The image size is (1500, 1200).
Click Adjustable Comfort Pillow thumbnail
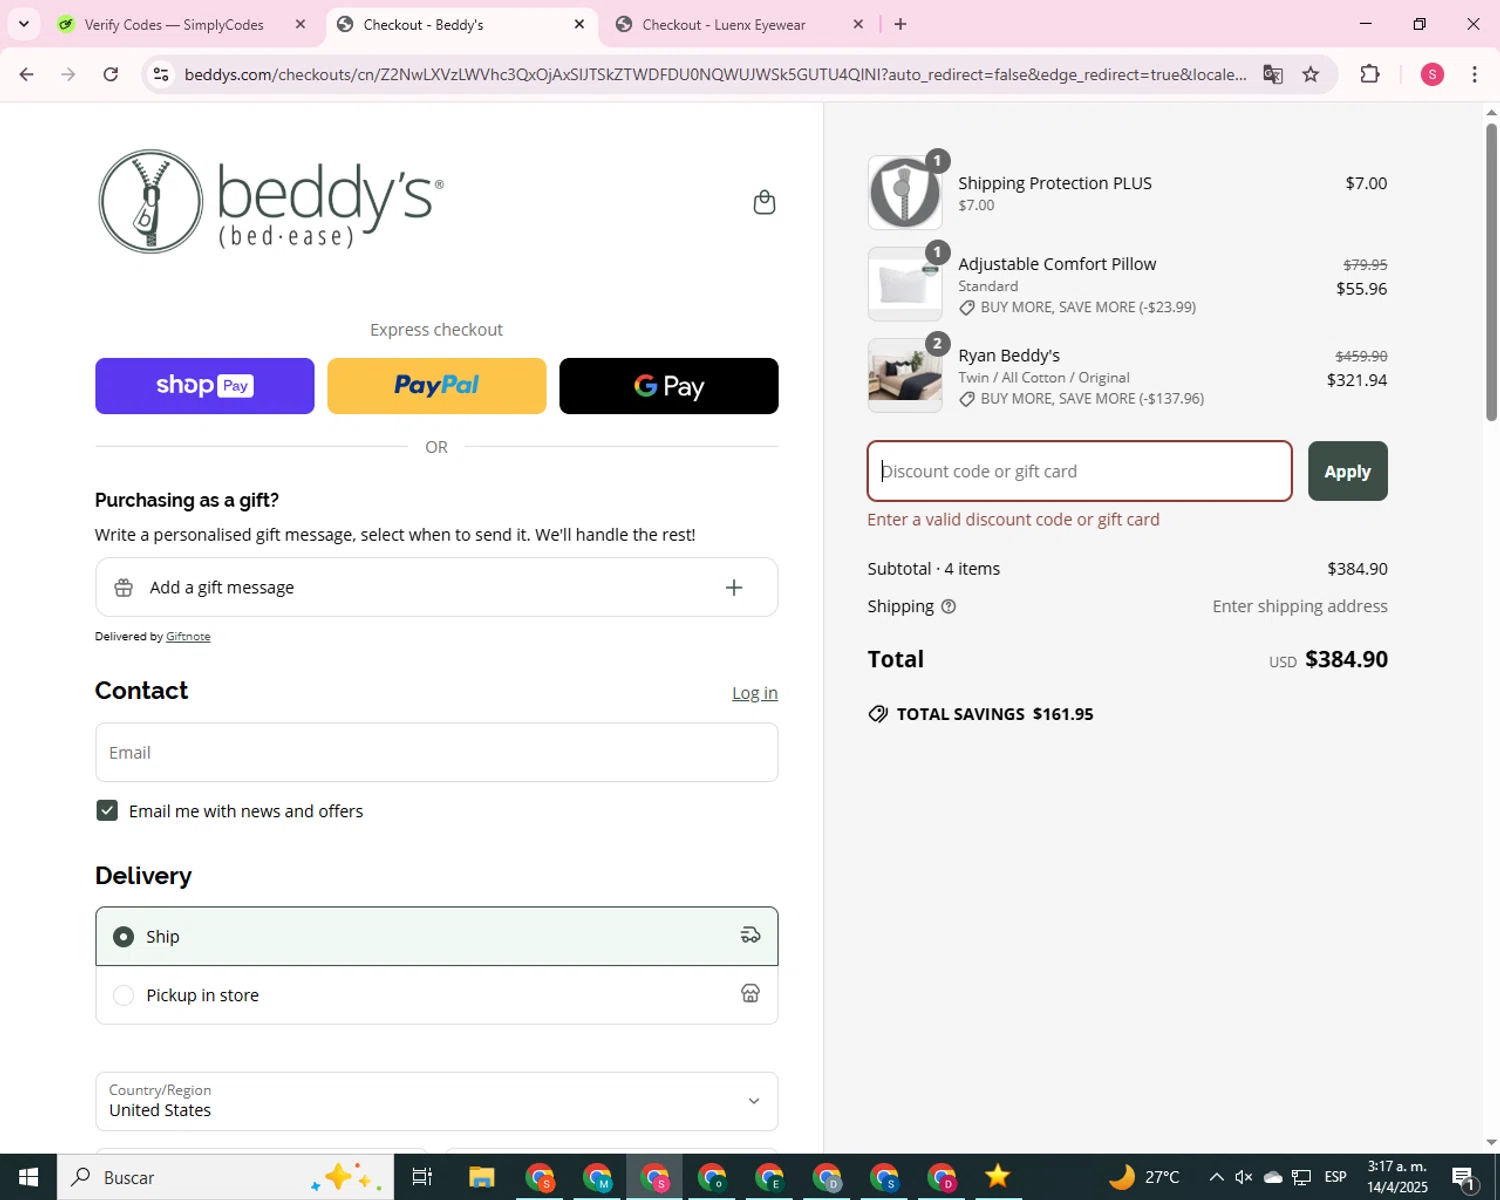click(905, 284)
